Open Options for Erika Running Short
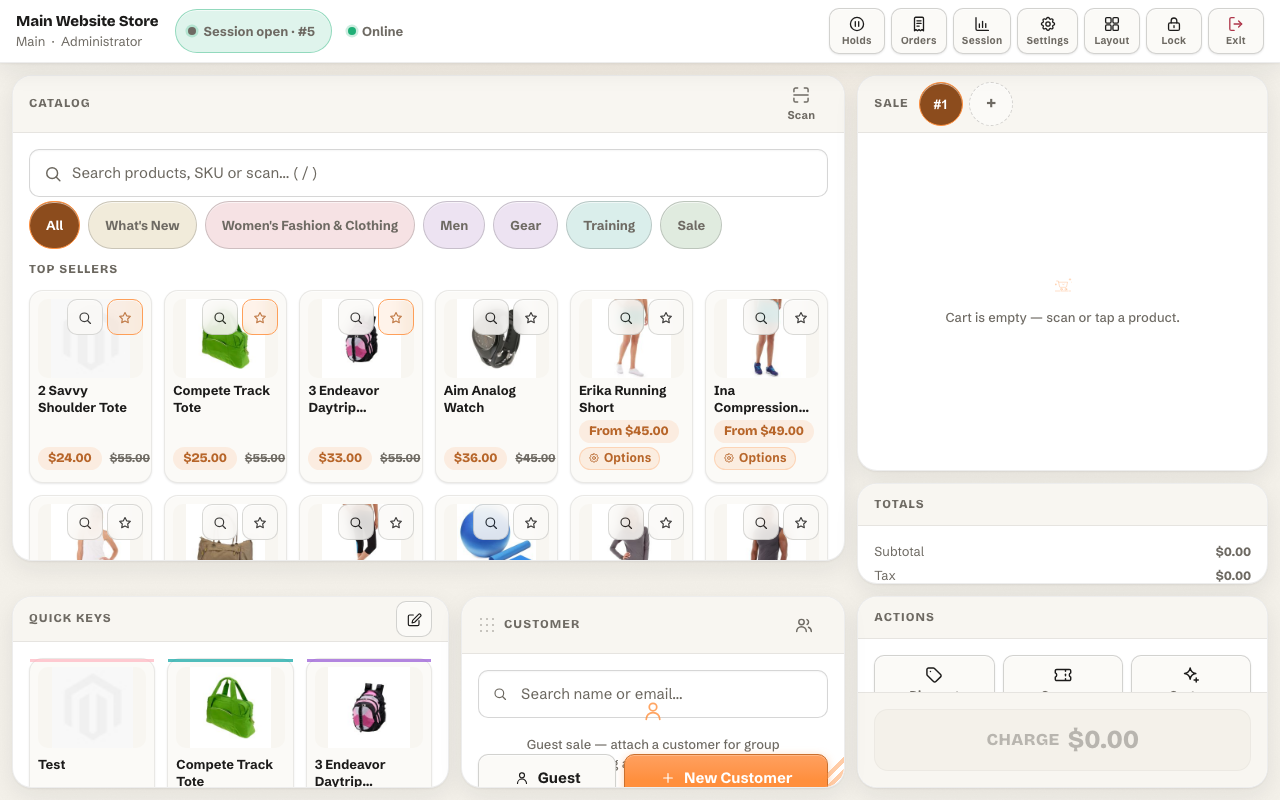Image resolution: width=1280 pixels, height=800 pixels. (x=620, y=458)
